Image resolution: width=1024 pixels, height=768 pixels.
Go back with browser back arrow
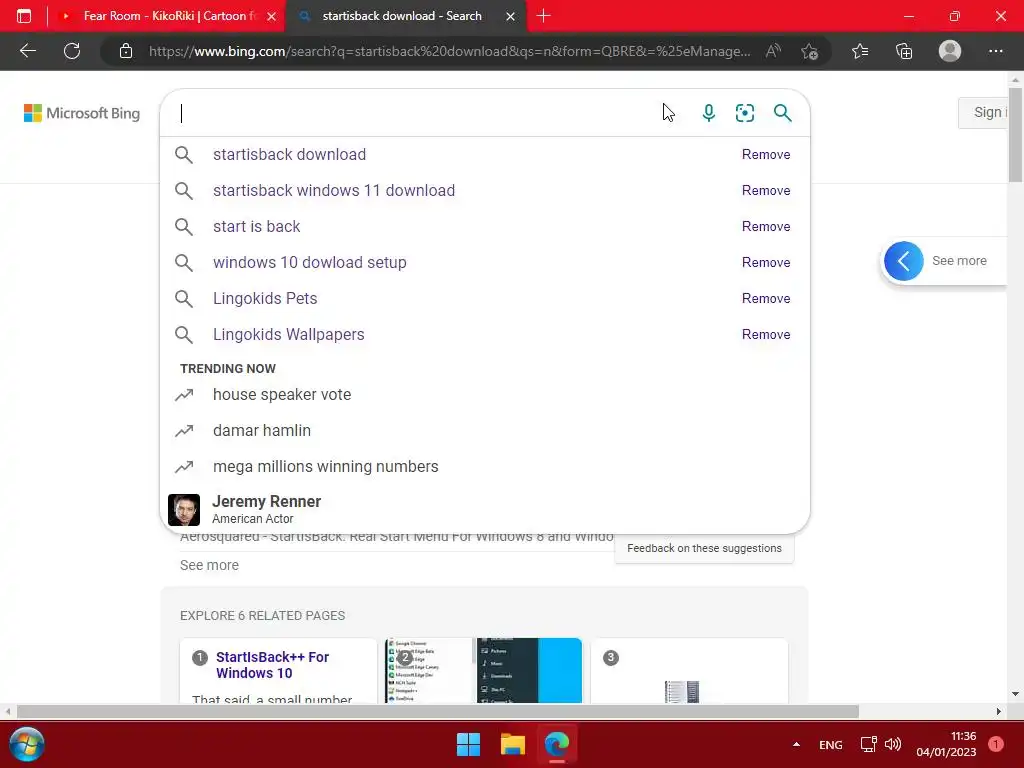(x=27, y=51)
